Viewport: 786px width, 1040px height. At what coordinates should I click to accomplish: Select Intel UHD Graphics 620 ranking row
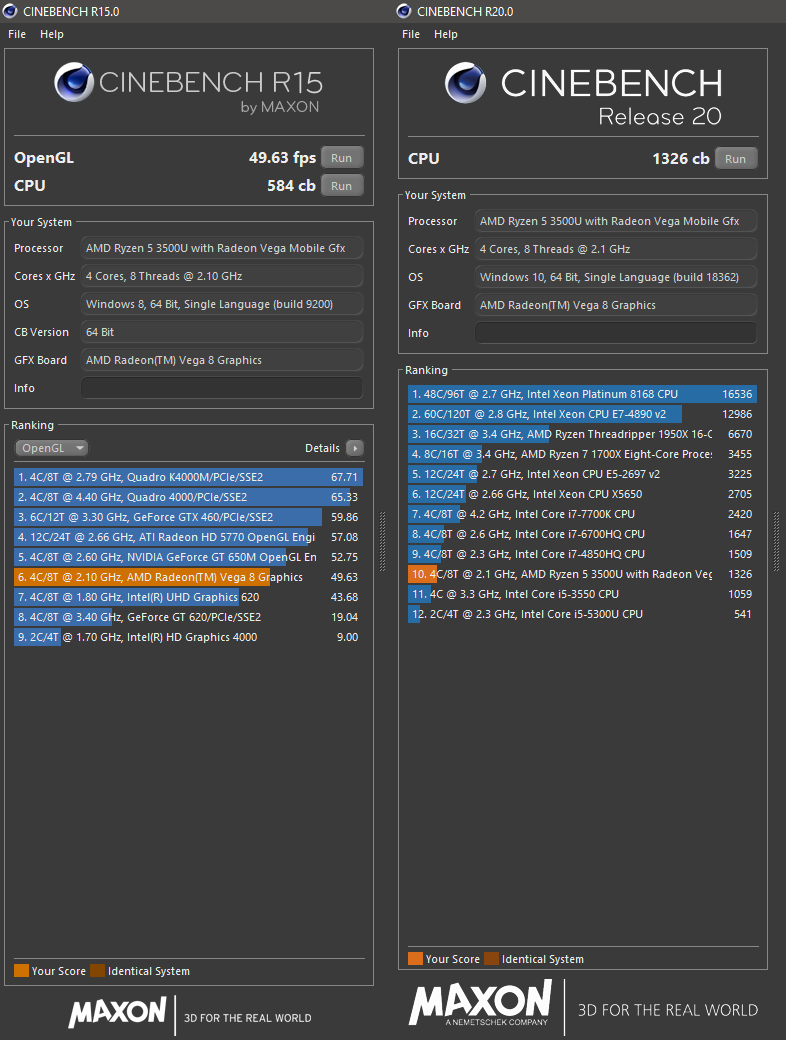pos(188,597)
